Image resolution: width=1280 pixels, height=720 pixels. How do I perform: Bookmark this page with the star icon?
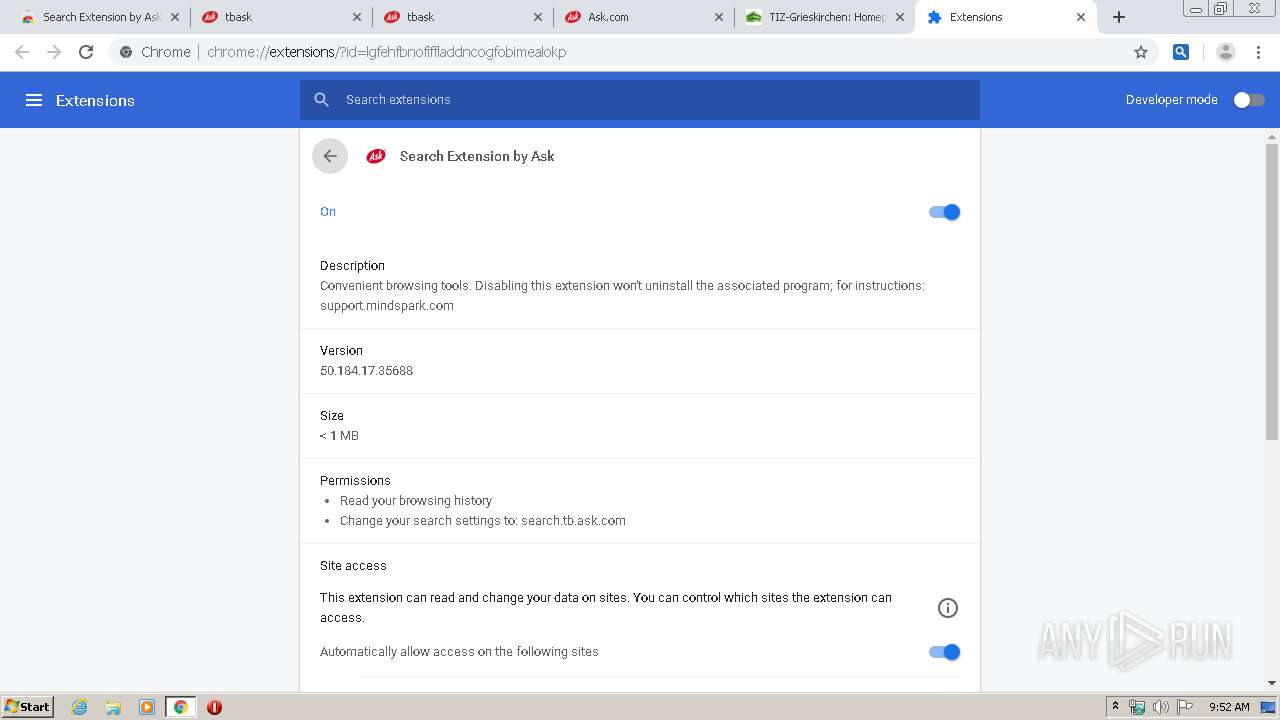pyautogui.click(x=1141, y=52)
